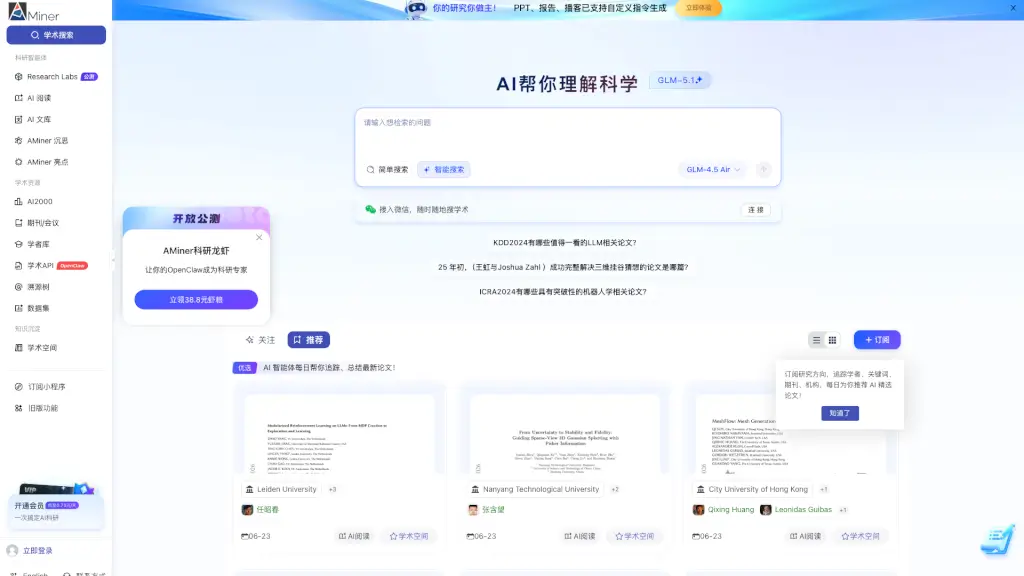1024x576 pixels.
Task: Click the 优选 tag label
Action: coord(244,368)
